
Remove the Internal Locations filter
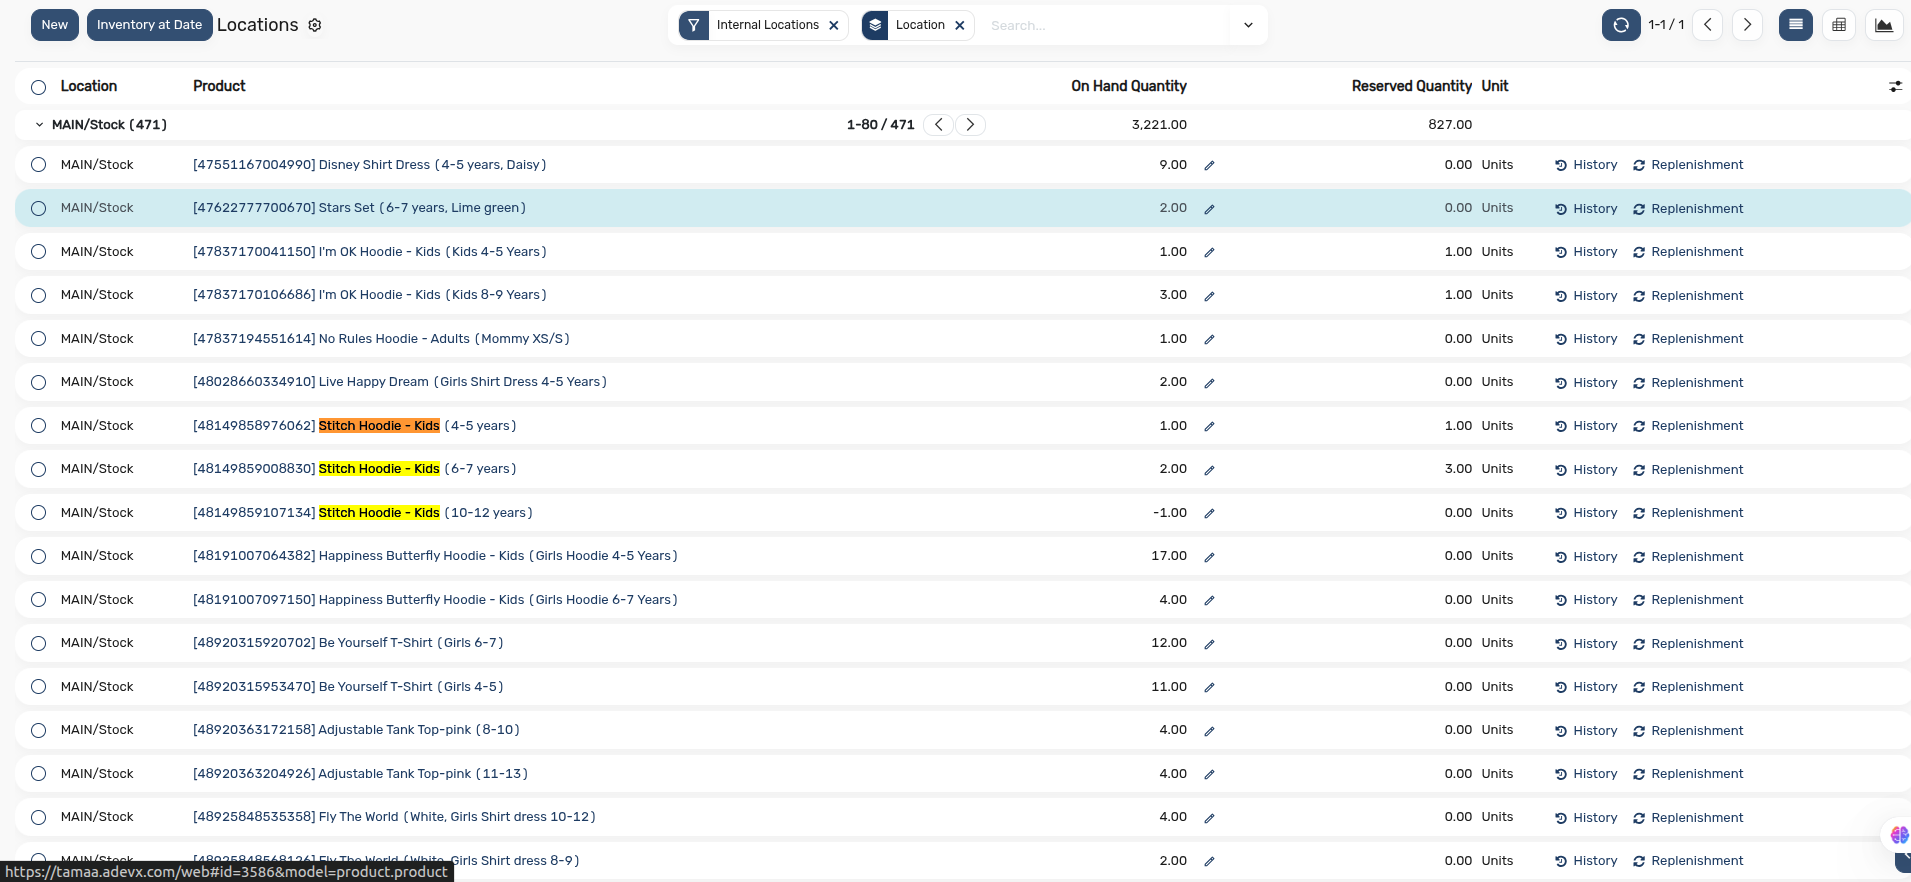834,26
